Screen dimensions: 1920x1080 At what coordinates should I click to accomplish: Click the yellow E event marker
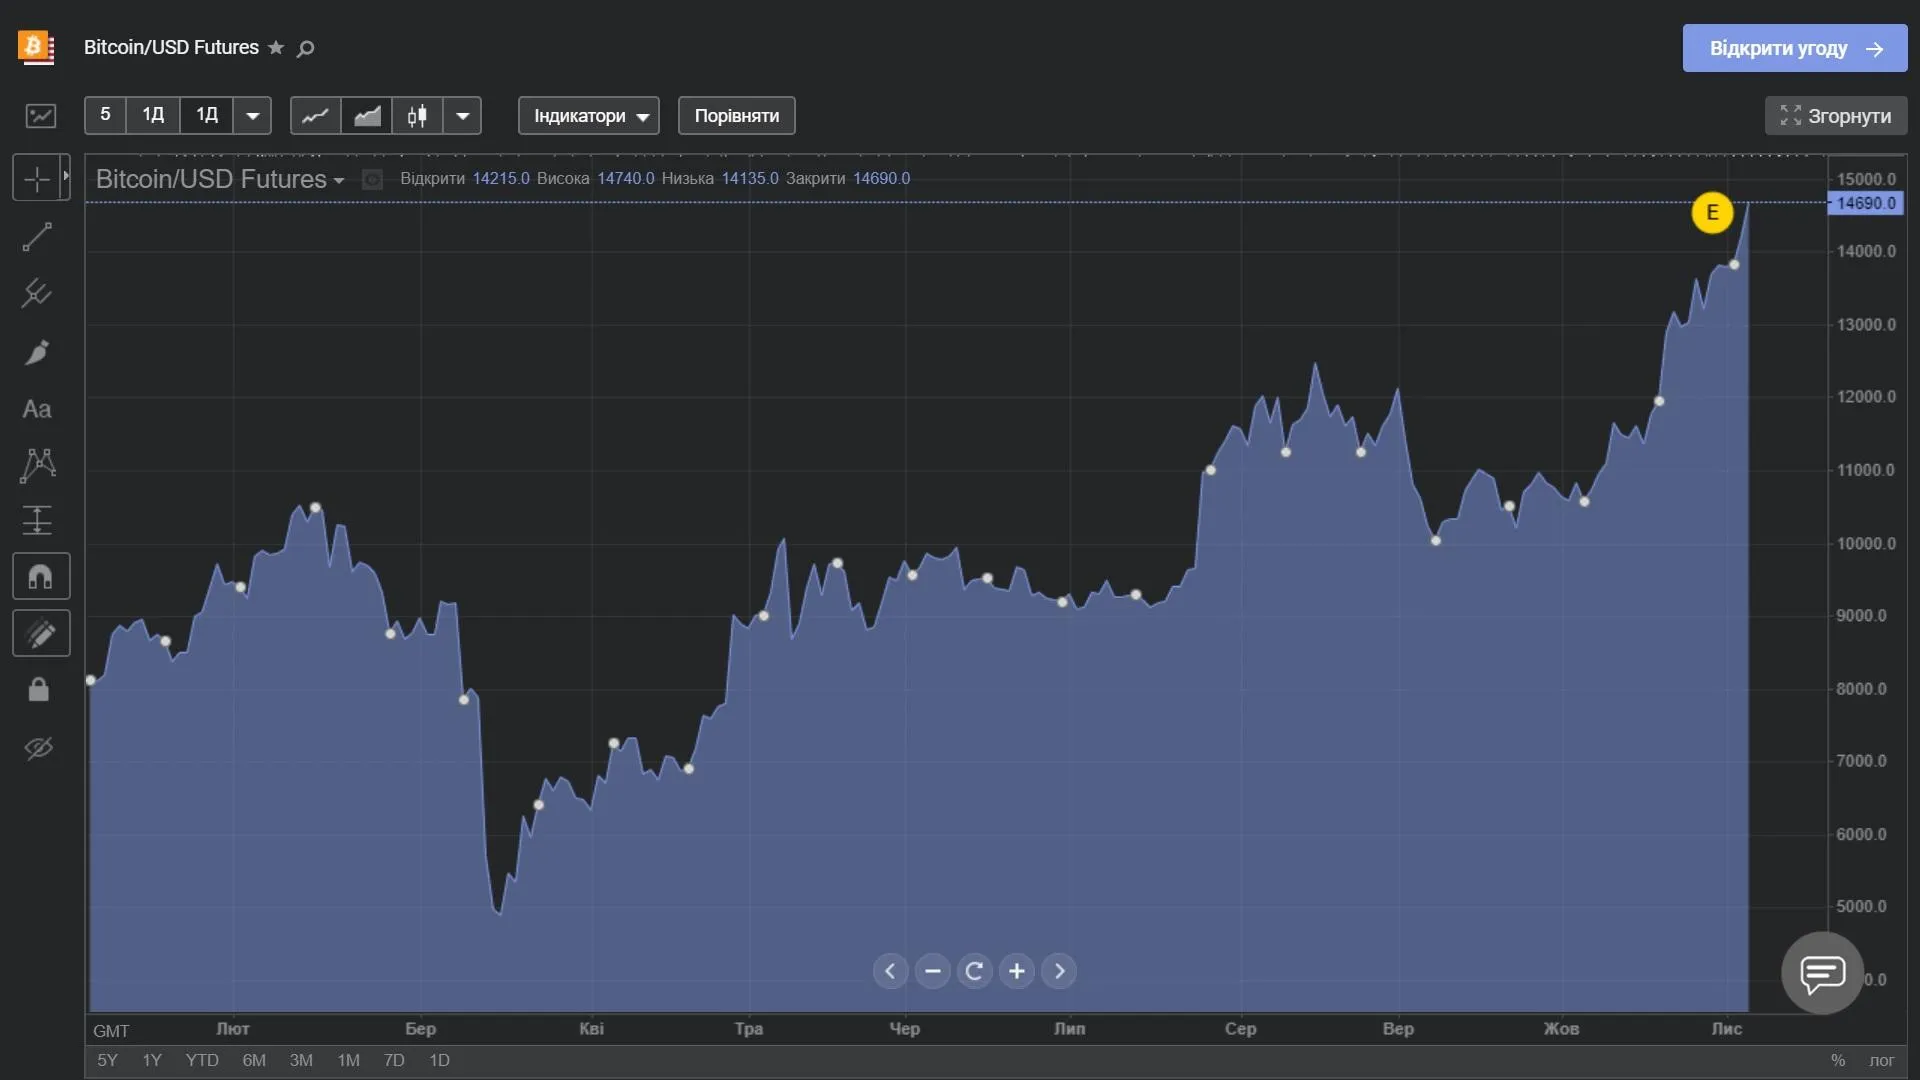1712,212
